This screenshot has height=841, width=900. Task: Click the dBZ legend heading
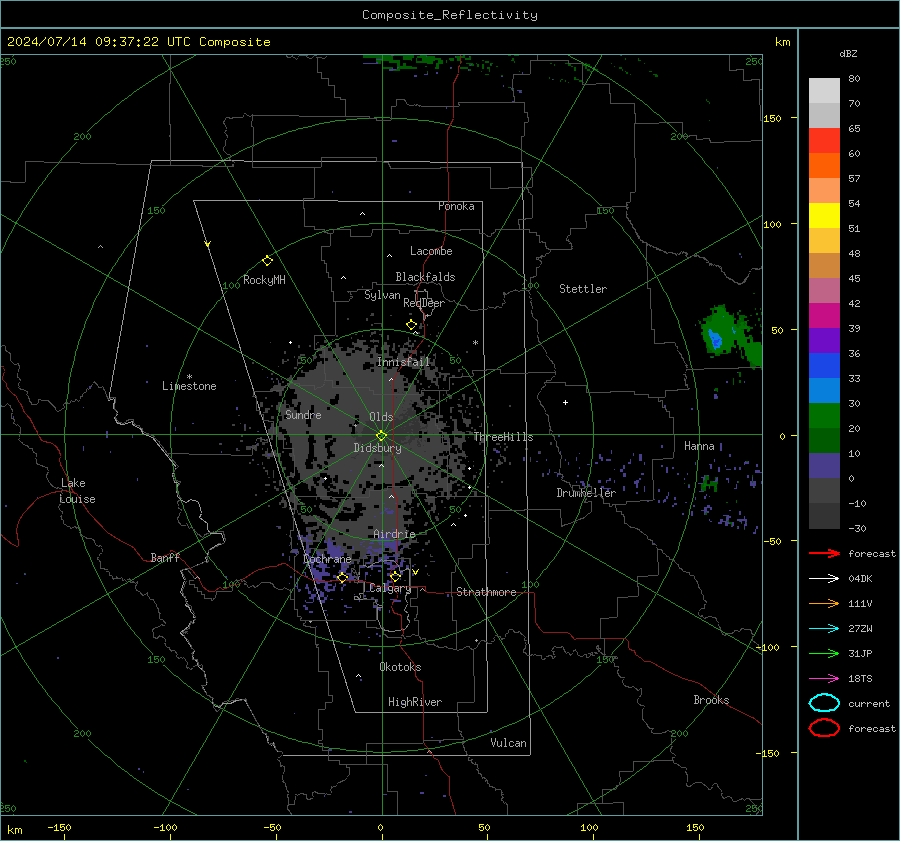tap(848, 53)
